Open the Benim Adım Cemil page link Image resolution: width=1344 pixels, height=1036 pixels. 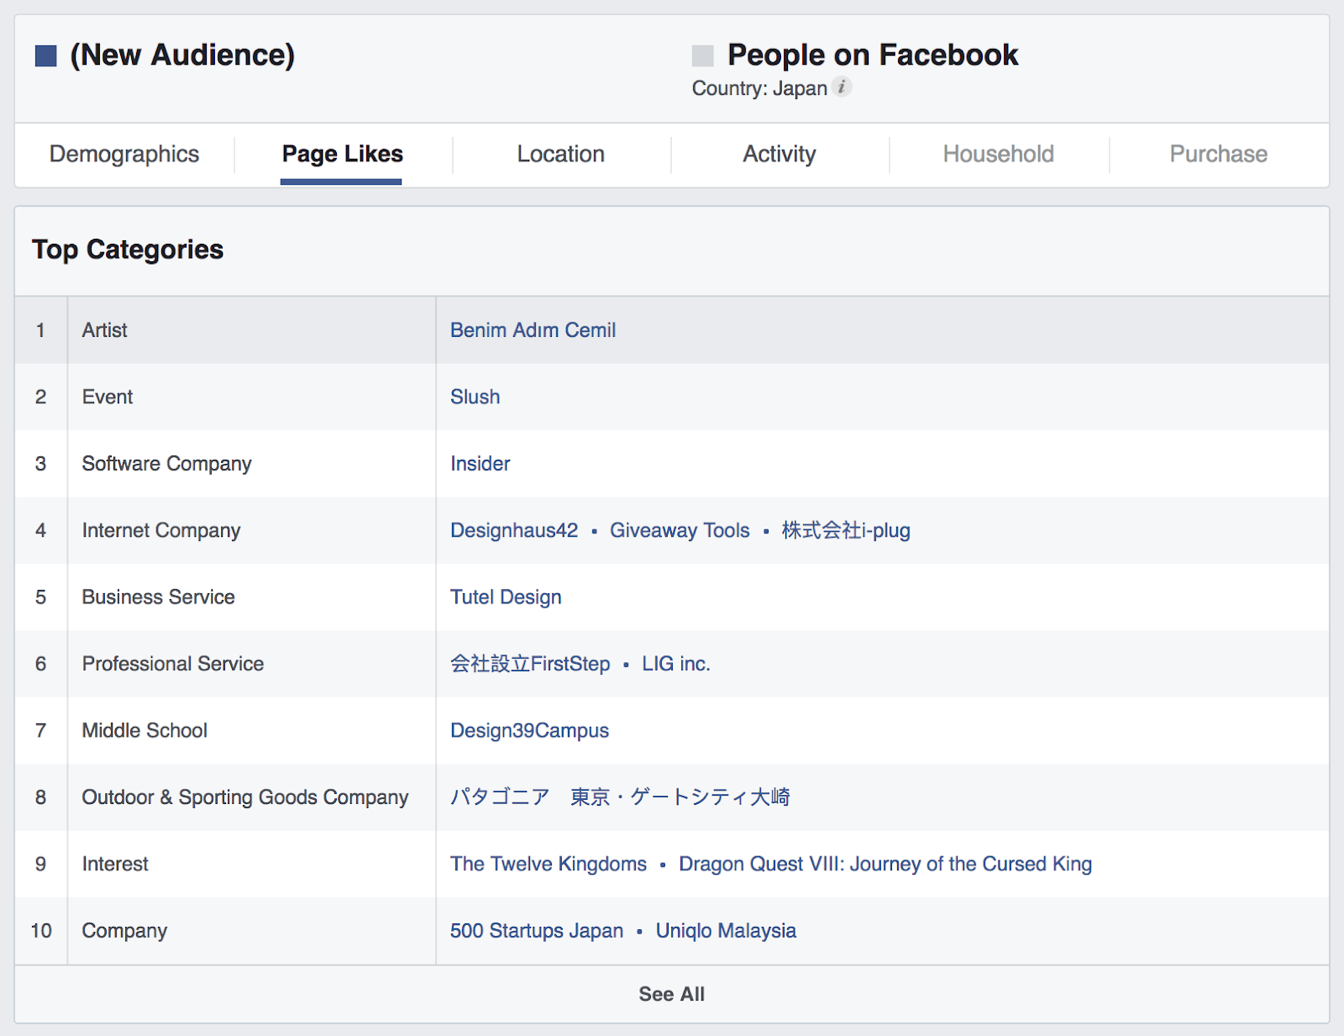click(x=532, y=330)
